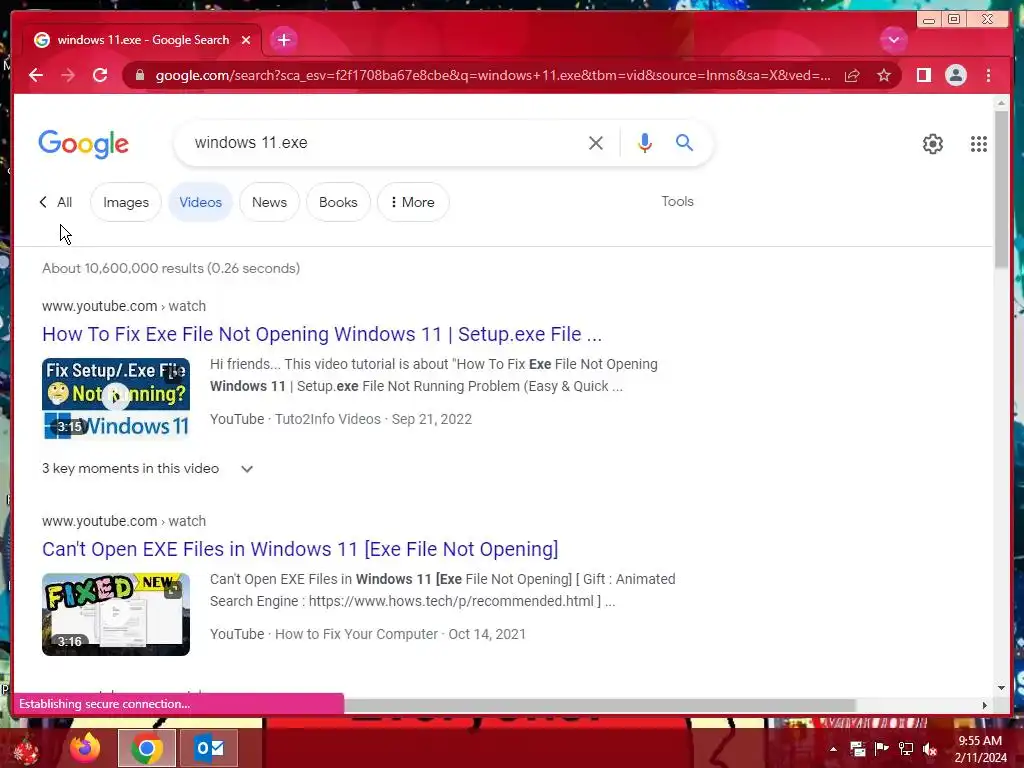1024x768 pixels.
Task: Reload the page with the refresh icon
Action: pos(100,75)
